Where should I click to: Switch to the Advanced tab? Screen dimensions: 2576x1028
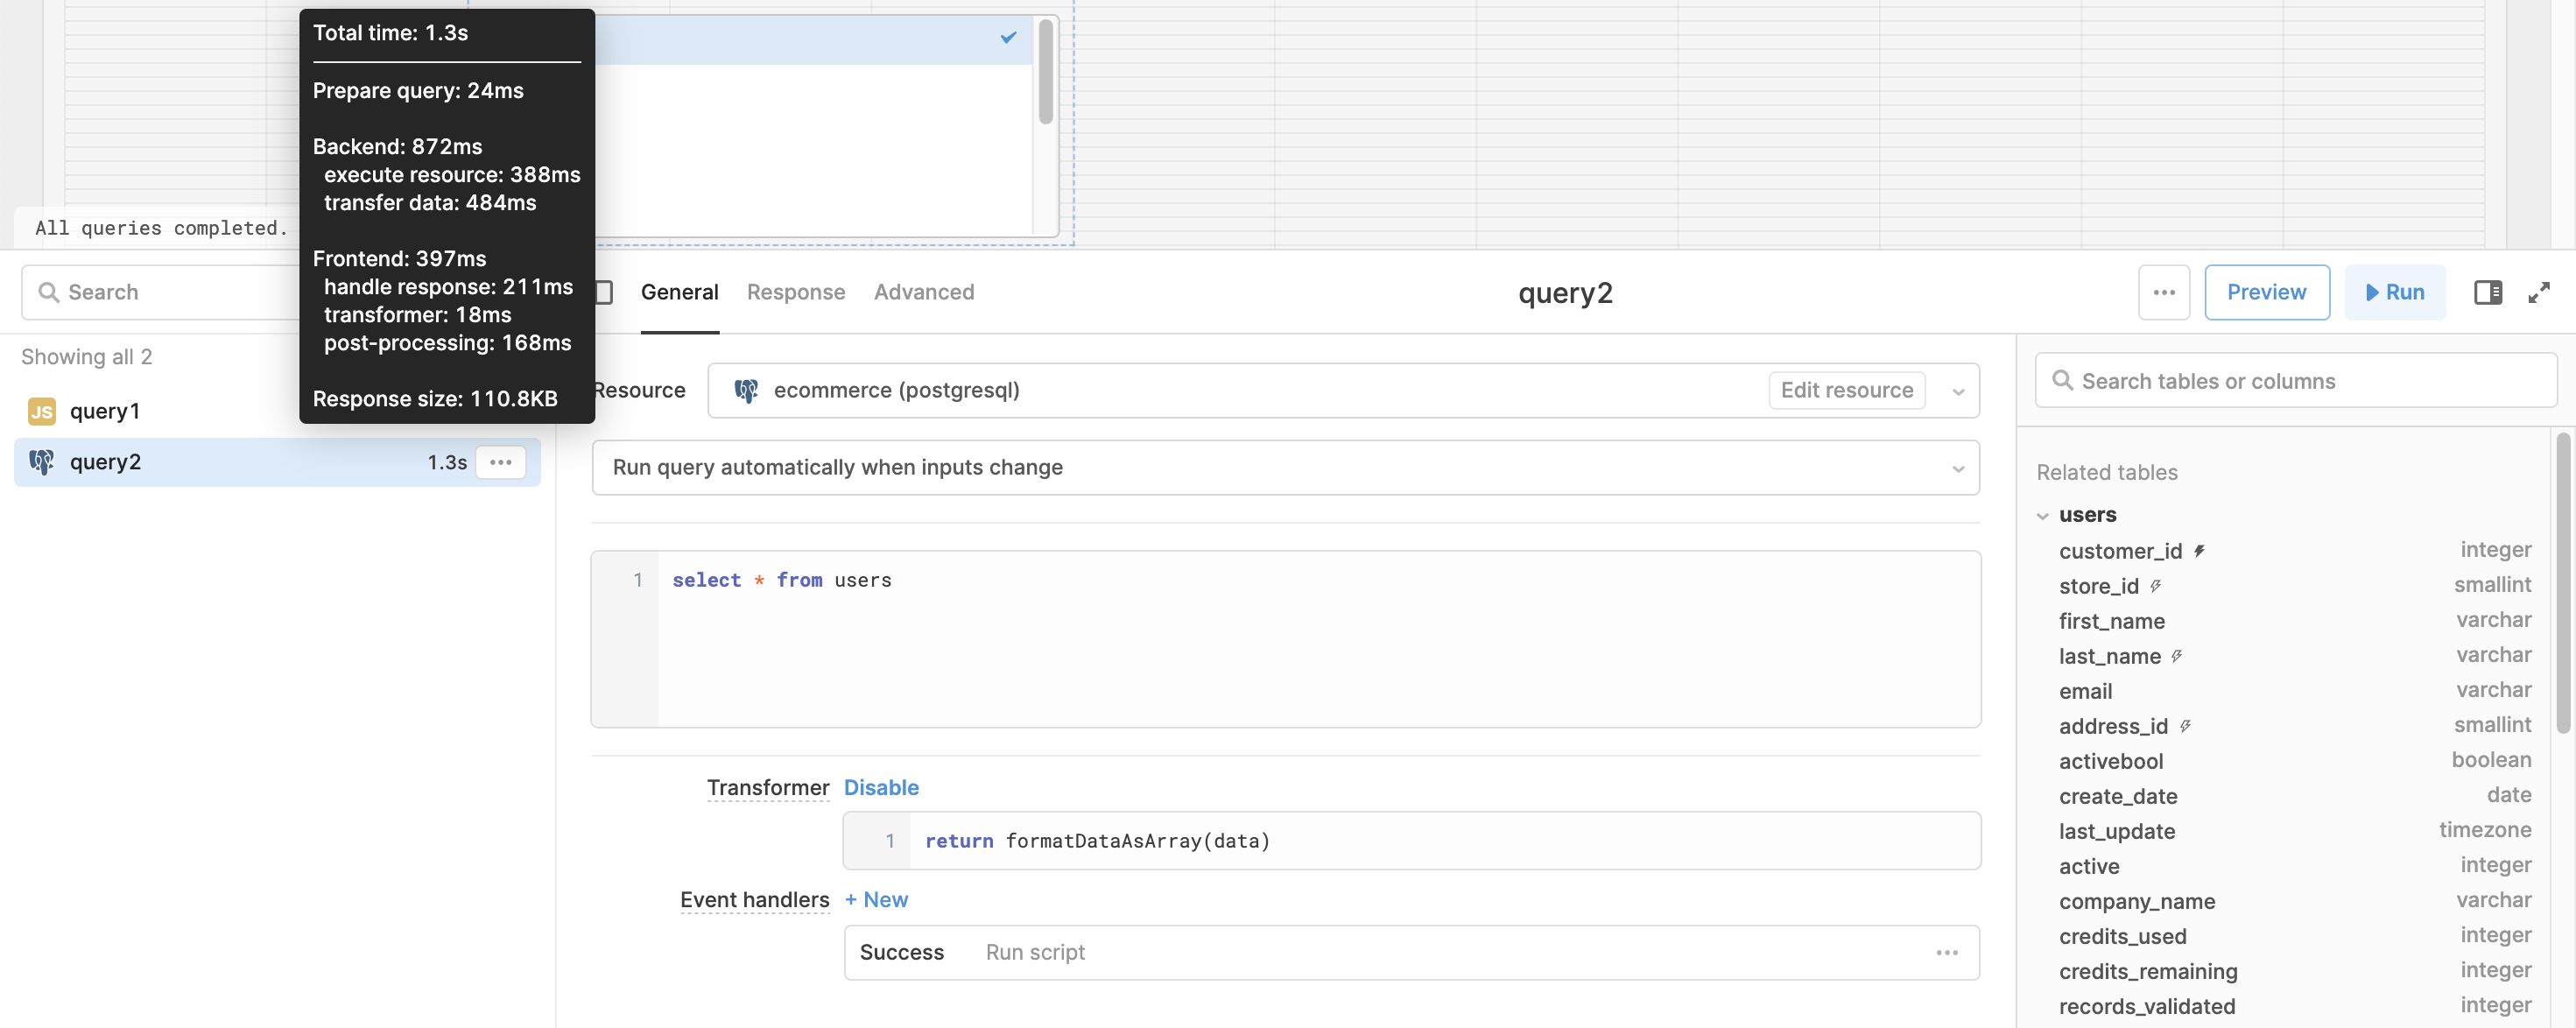(923, 292)
